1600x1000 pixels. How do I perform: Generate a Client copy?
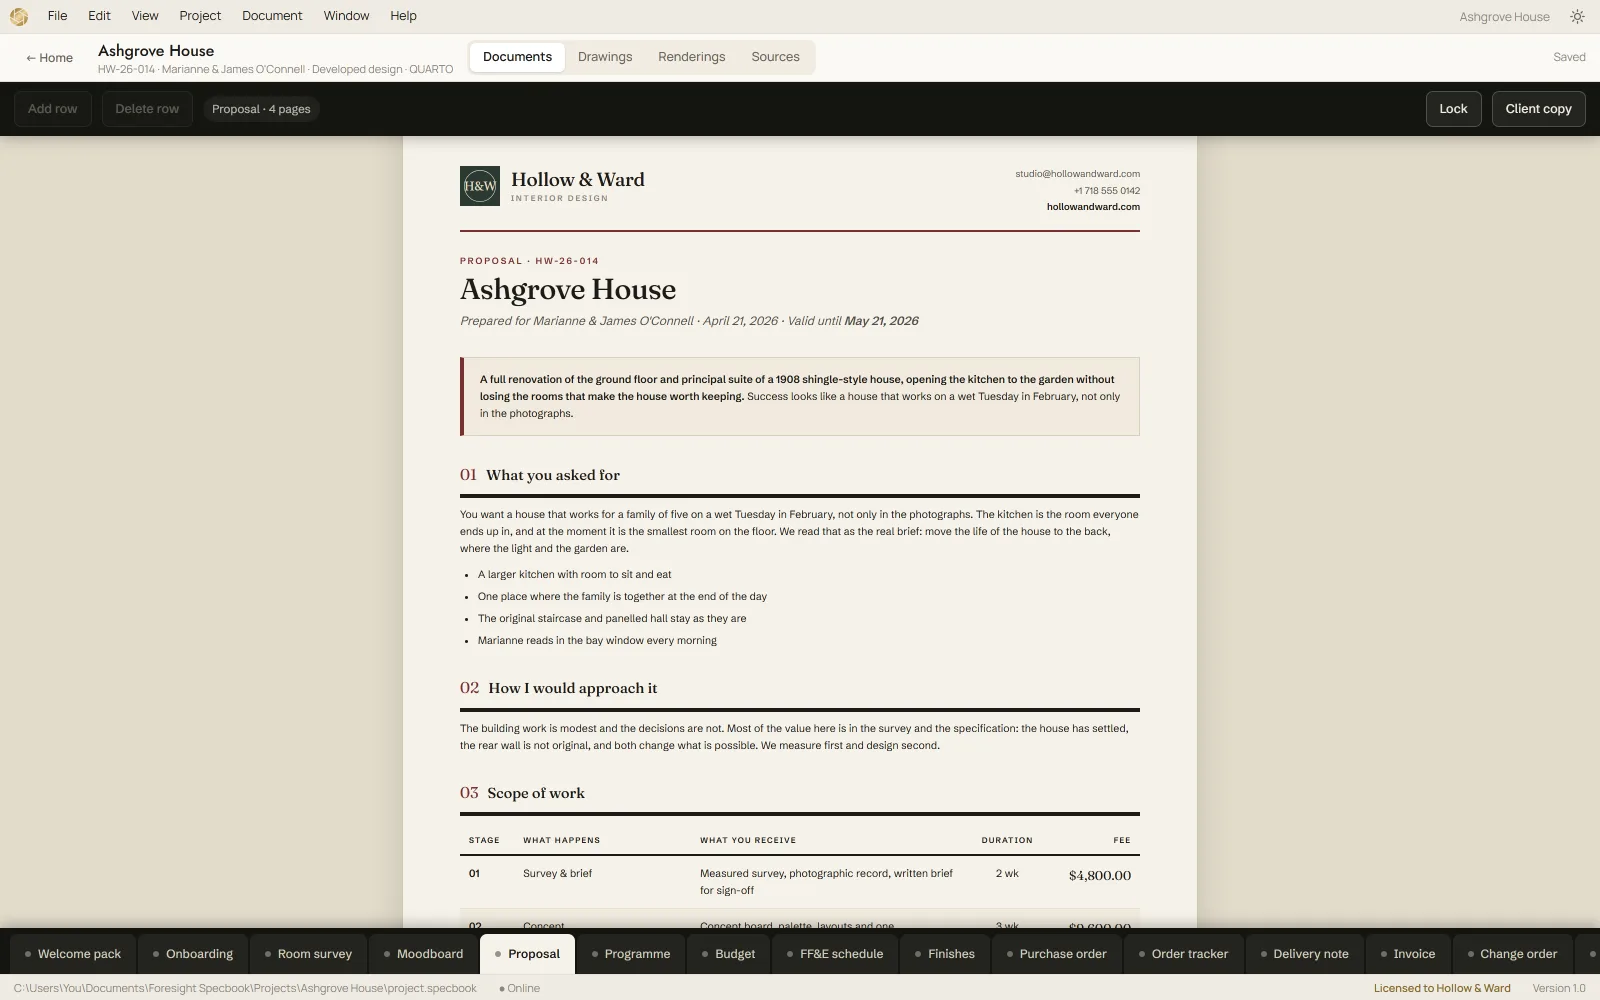tap(1538, 109)
